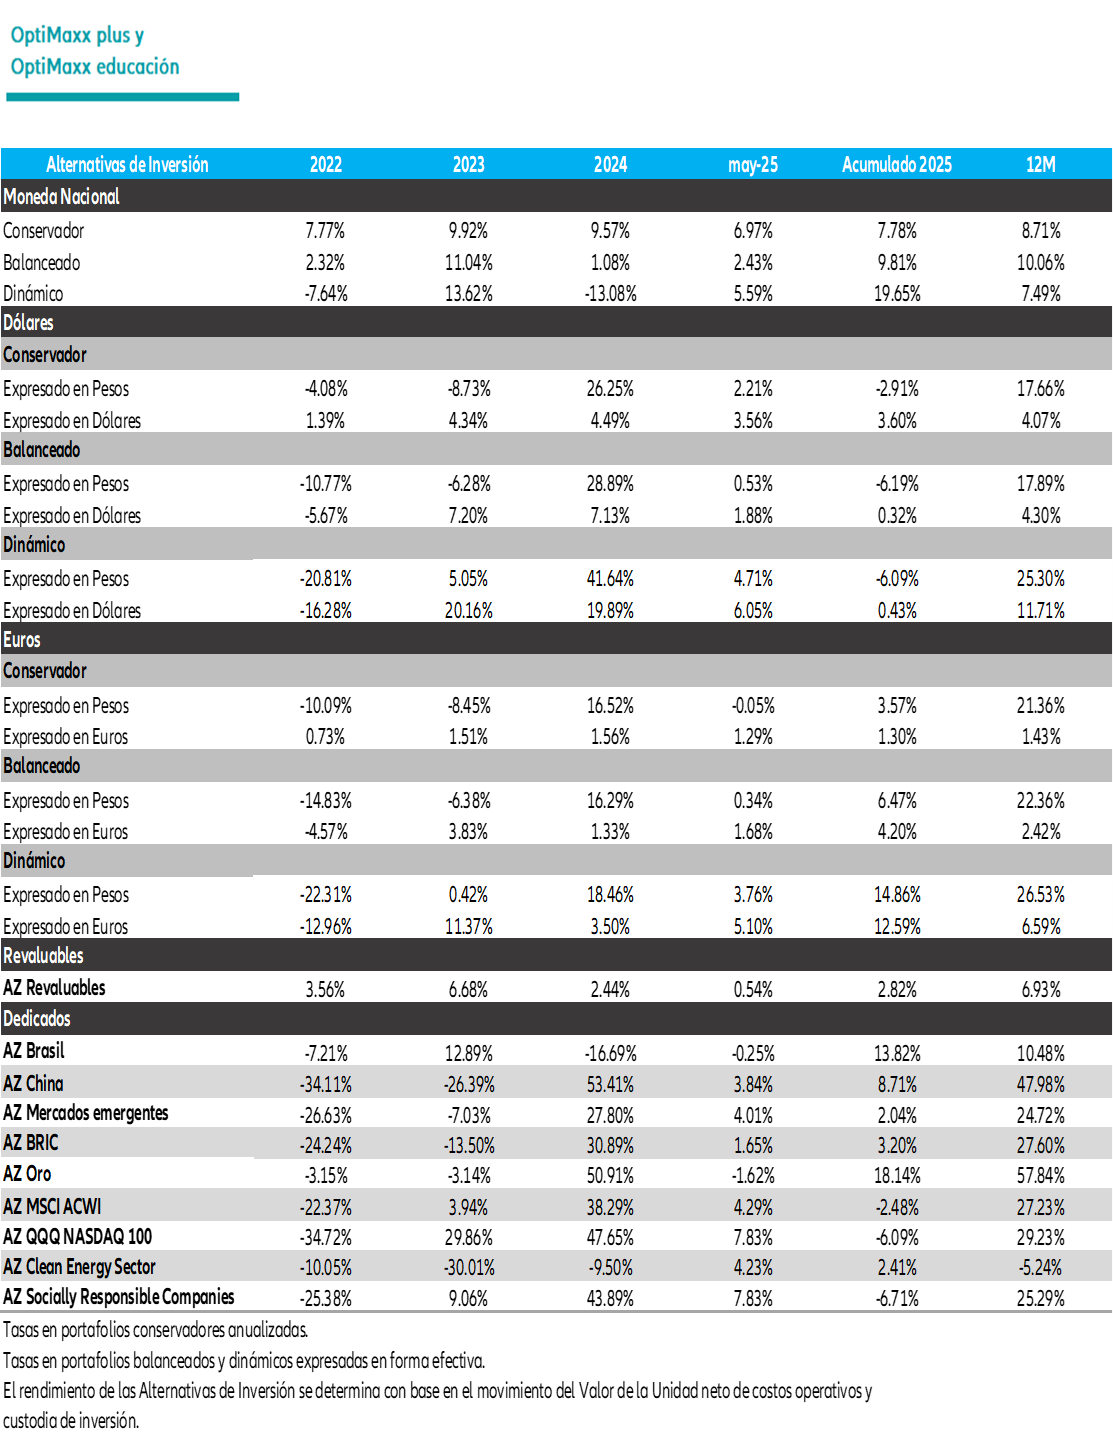Click the 13.62% value for Dinámico 2023
The height and width of the screenshot is (1435, 1113).
(469, 294)
